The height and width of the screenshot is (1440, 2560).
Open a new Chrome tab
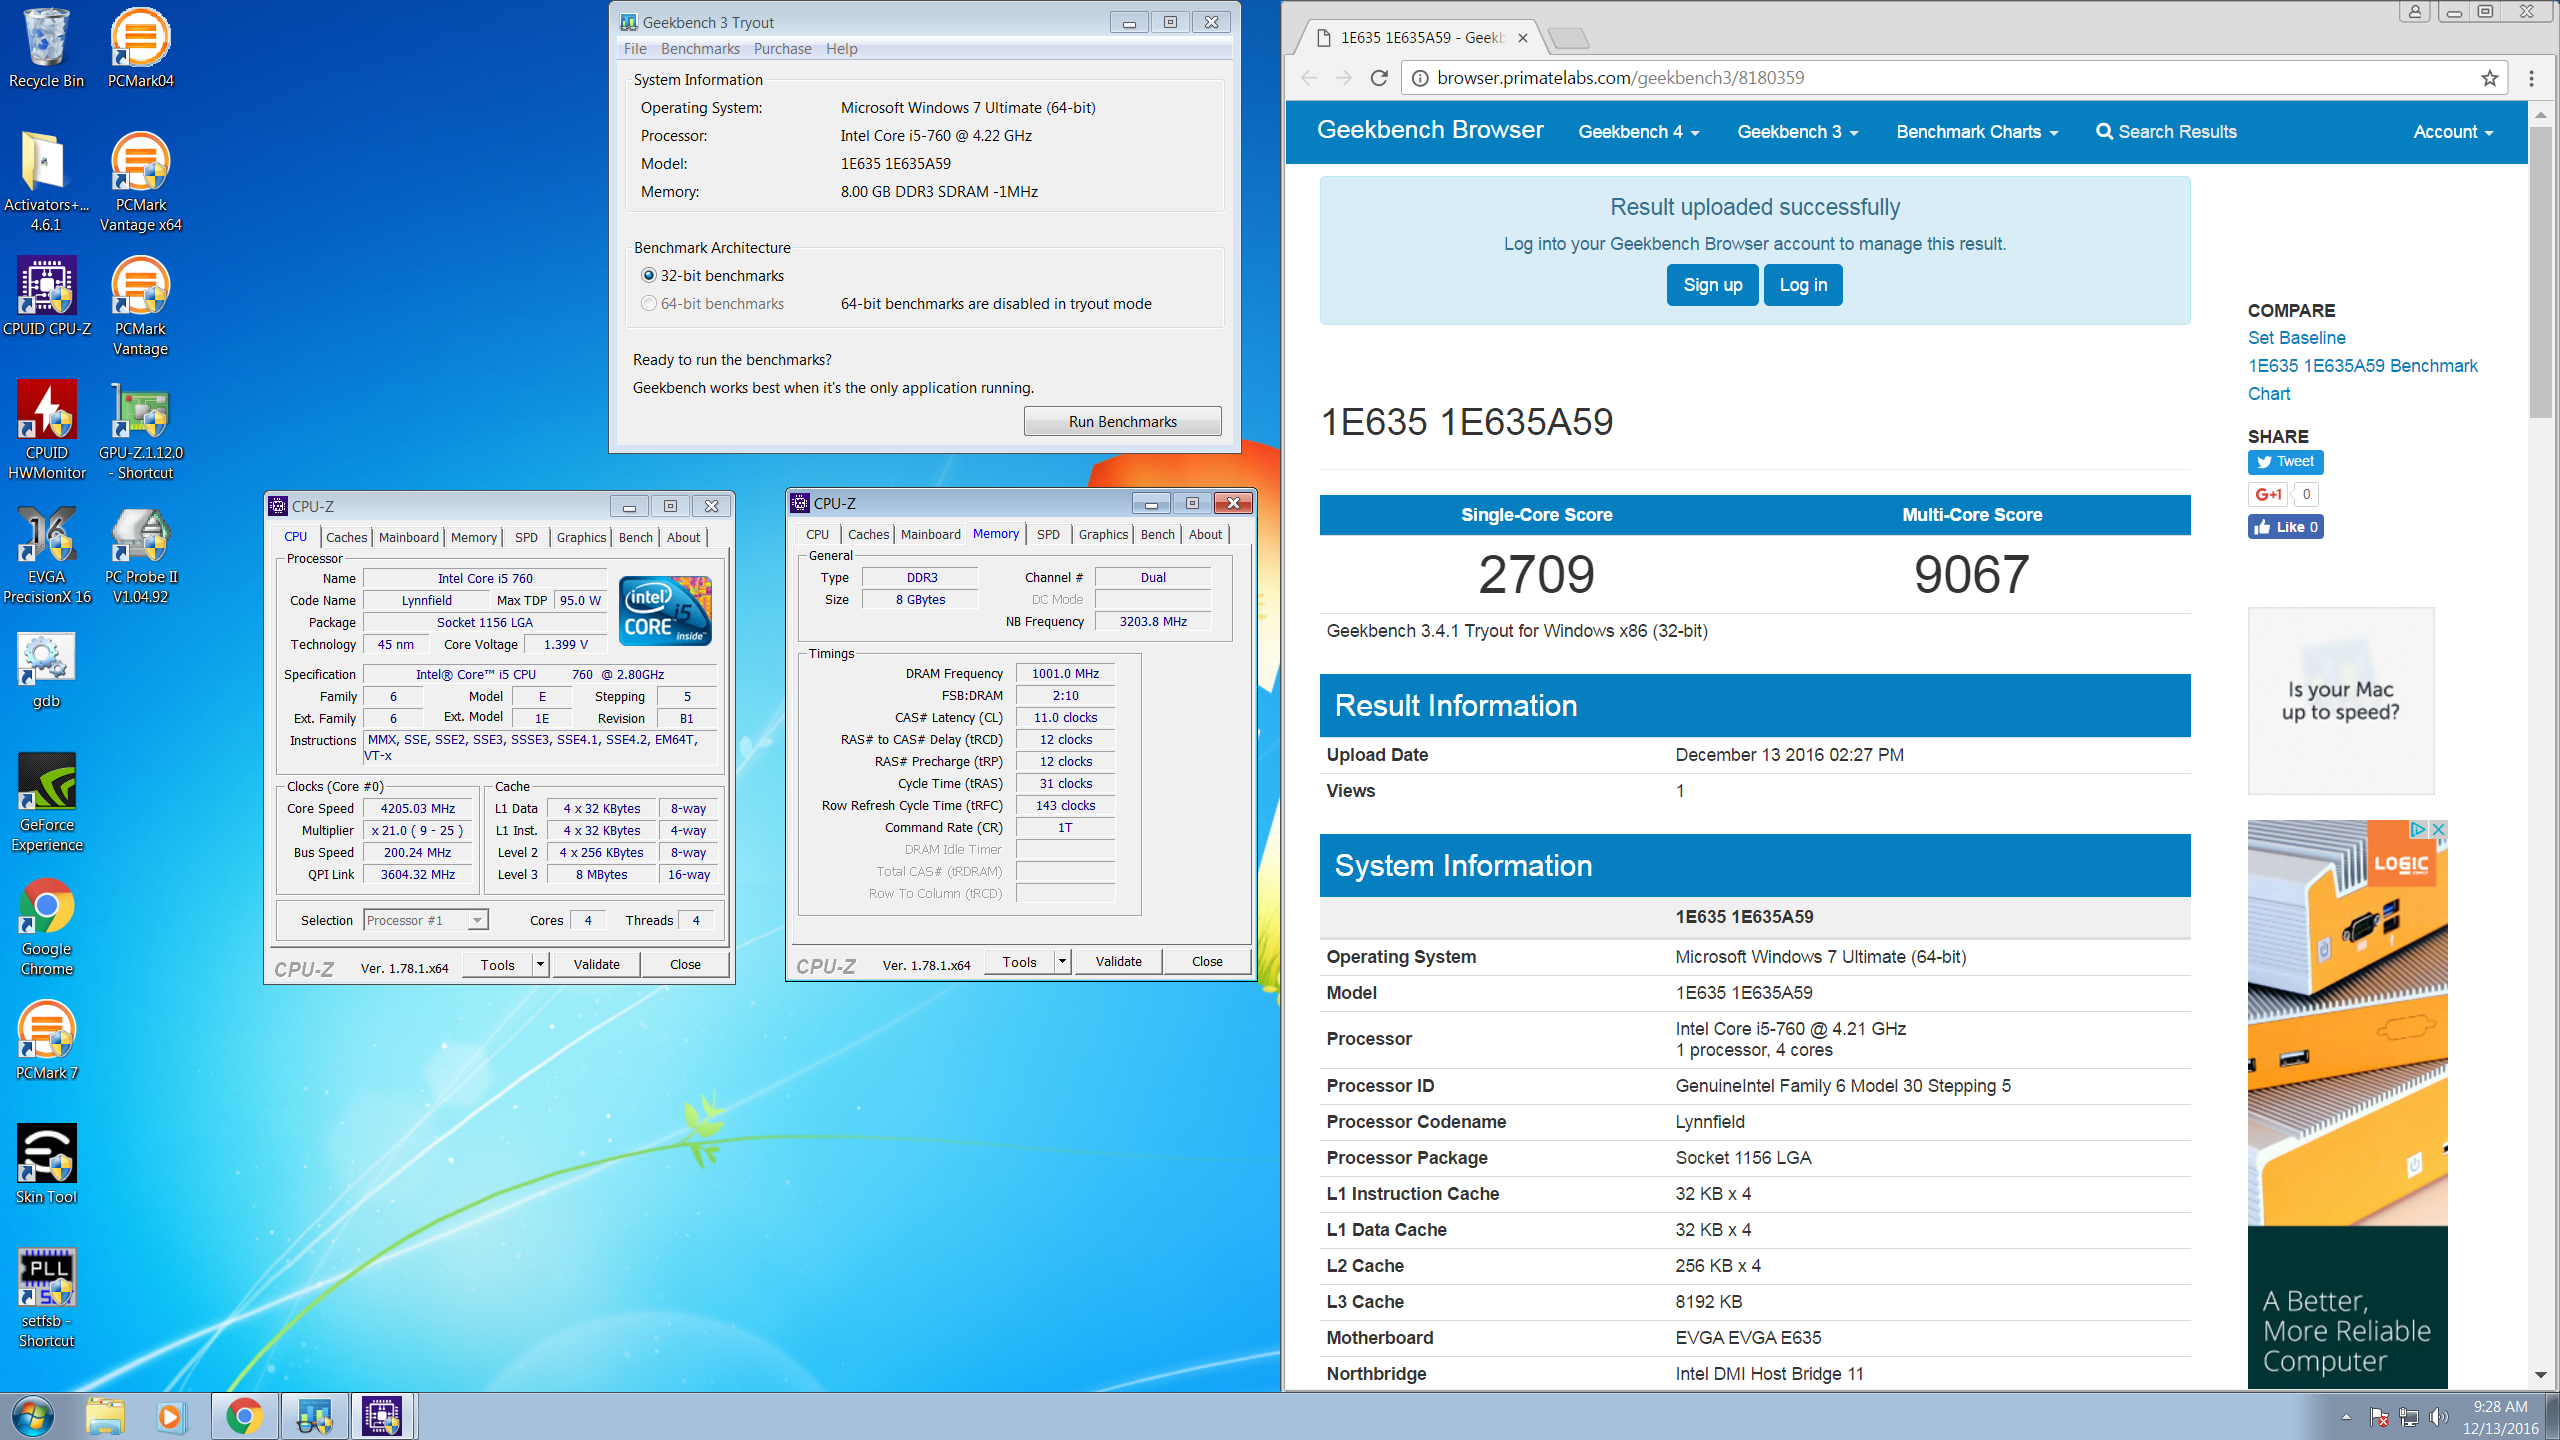1568,38
